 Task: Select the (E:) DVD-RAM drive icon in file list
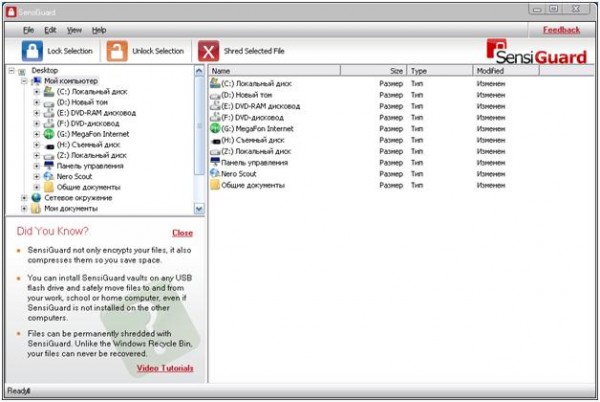(215, 106)
